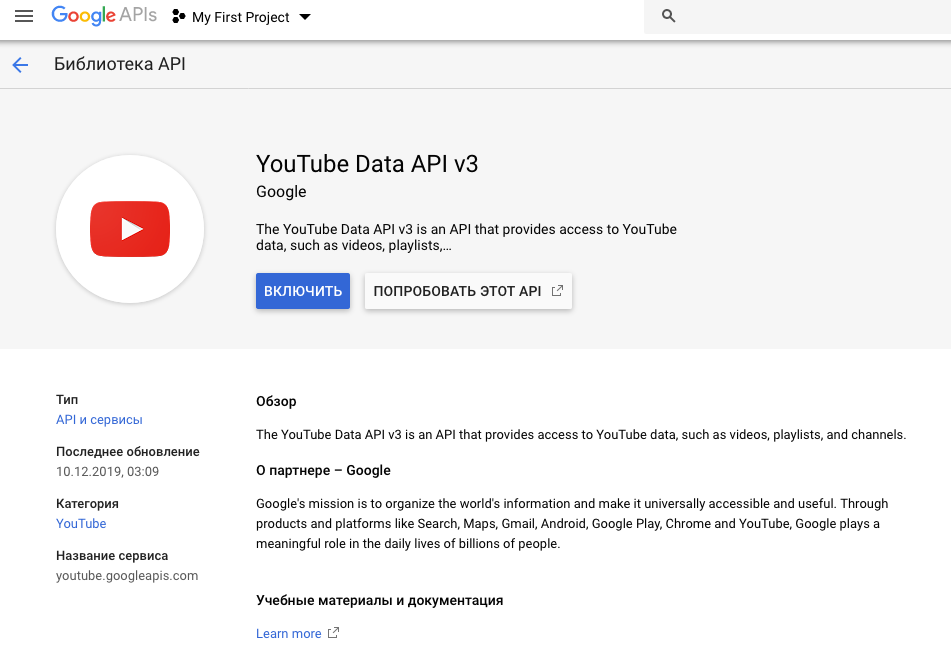
Task: Click the Библиотека API page title
Action: tap(119, 64)
